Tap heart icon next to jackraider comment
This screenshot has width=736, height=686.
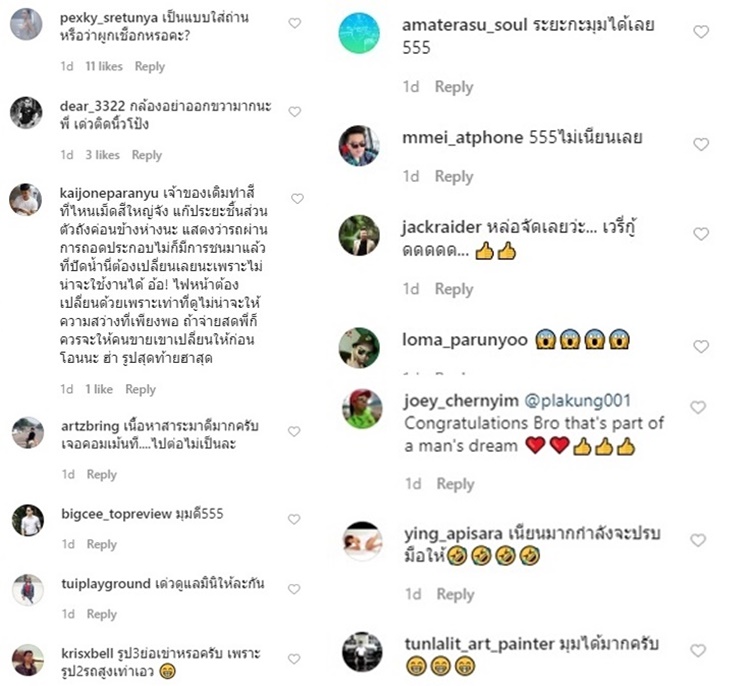701,234
